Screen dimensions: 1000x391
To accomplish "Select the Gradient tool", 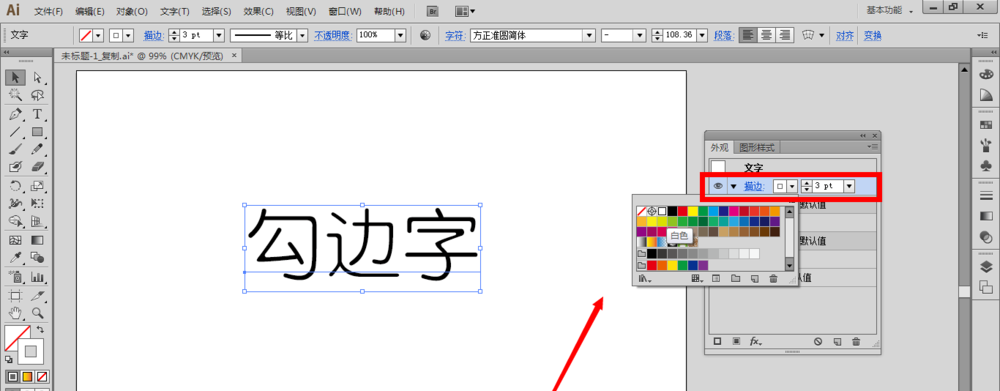I will point(37,240).
